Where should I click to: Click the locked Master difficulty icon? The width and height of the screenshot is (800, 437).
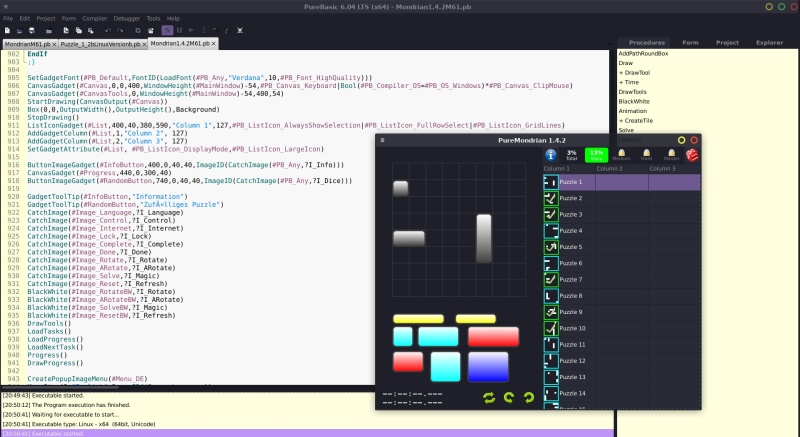[x=671, y=155]
